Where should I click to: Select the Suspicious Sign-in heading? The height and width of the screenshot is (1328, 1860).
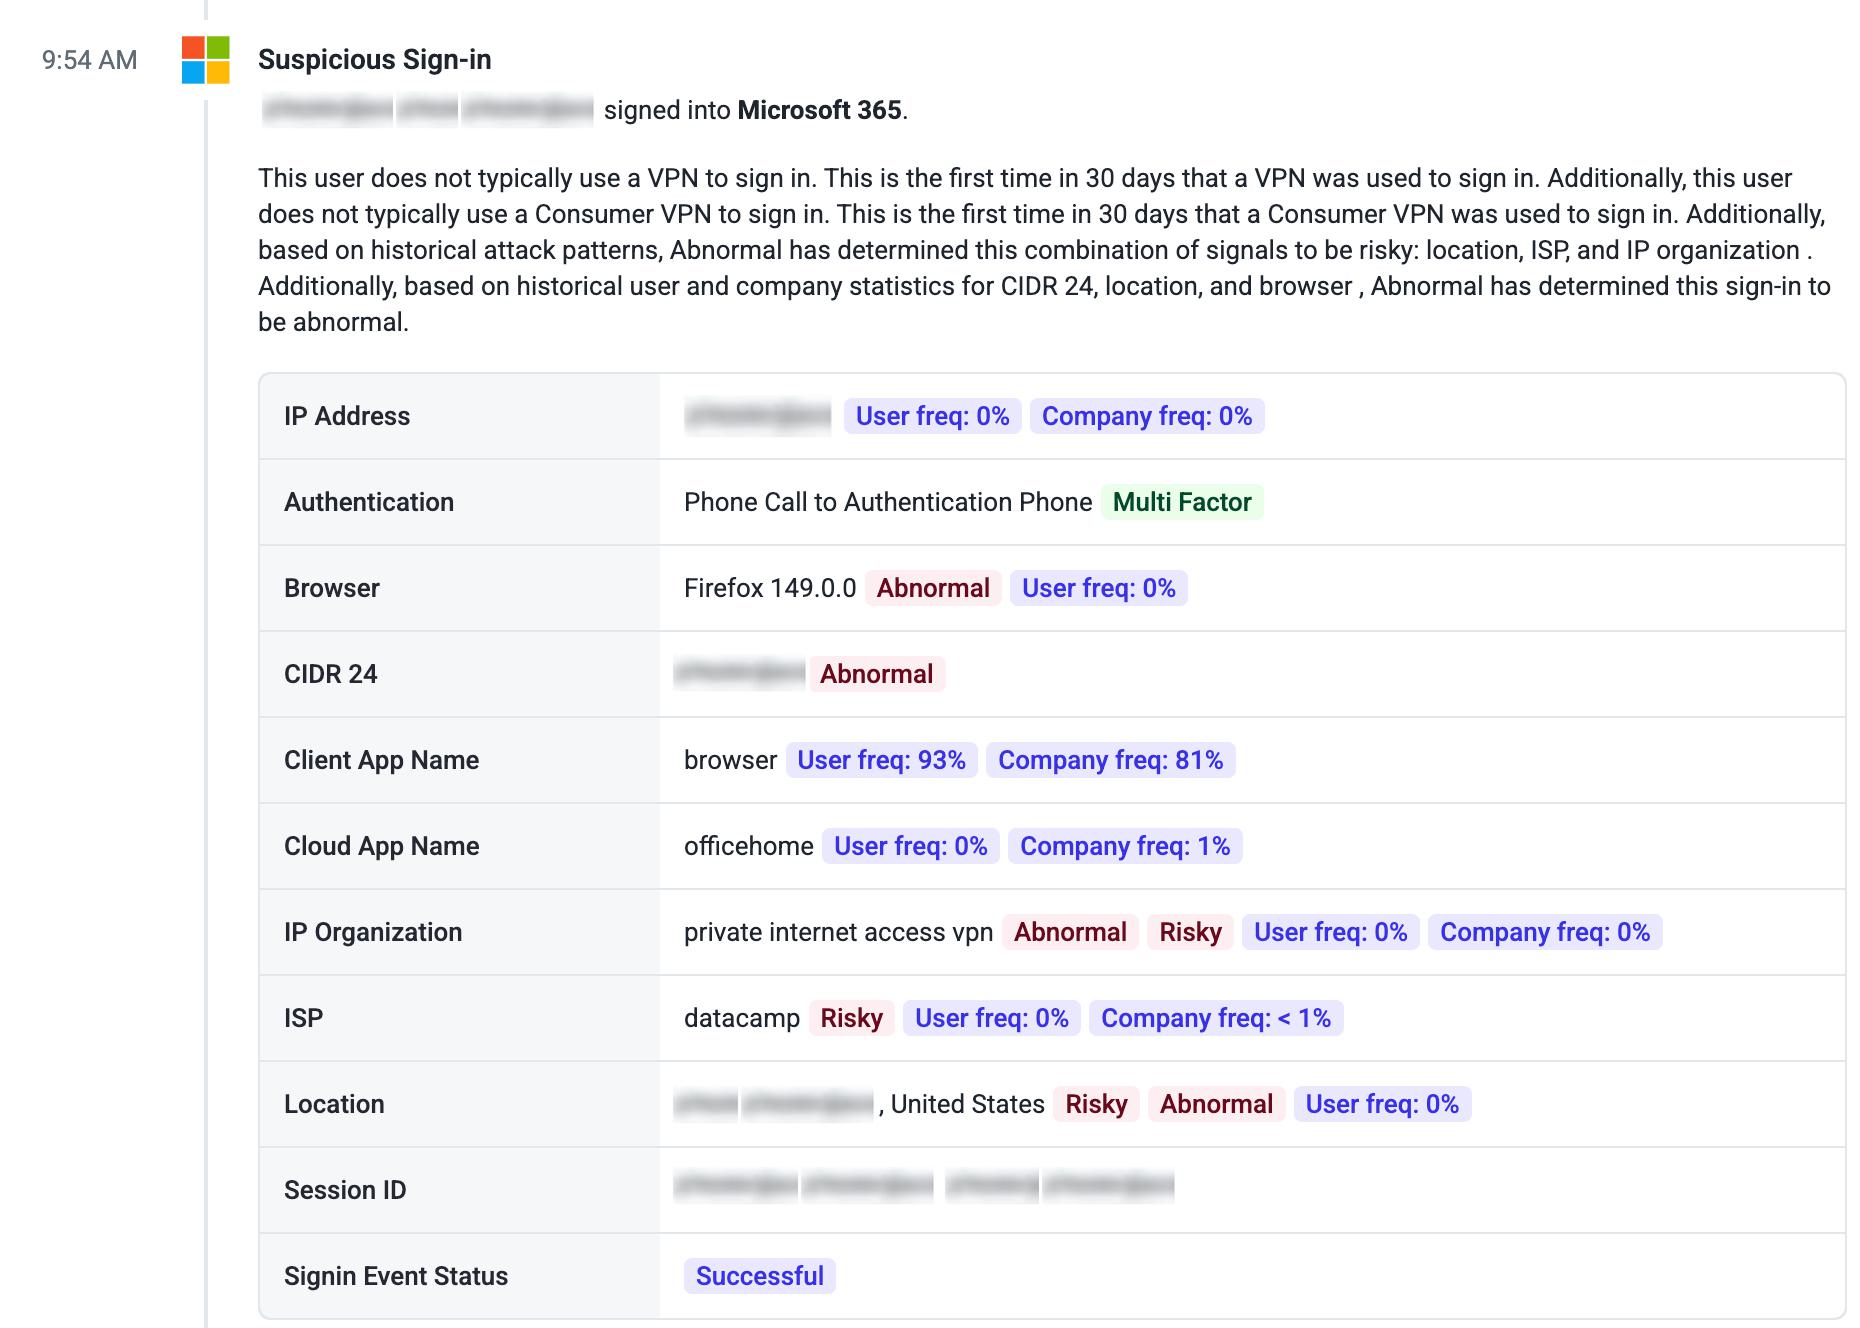(375, 60)
